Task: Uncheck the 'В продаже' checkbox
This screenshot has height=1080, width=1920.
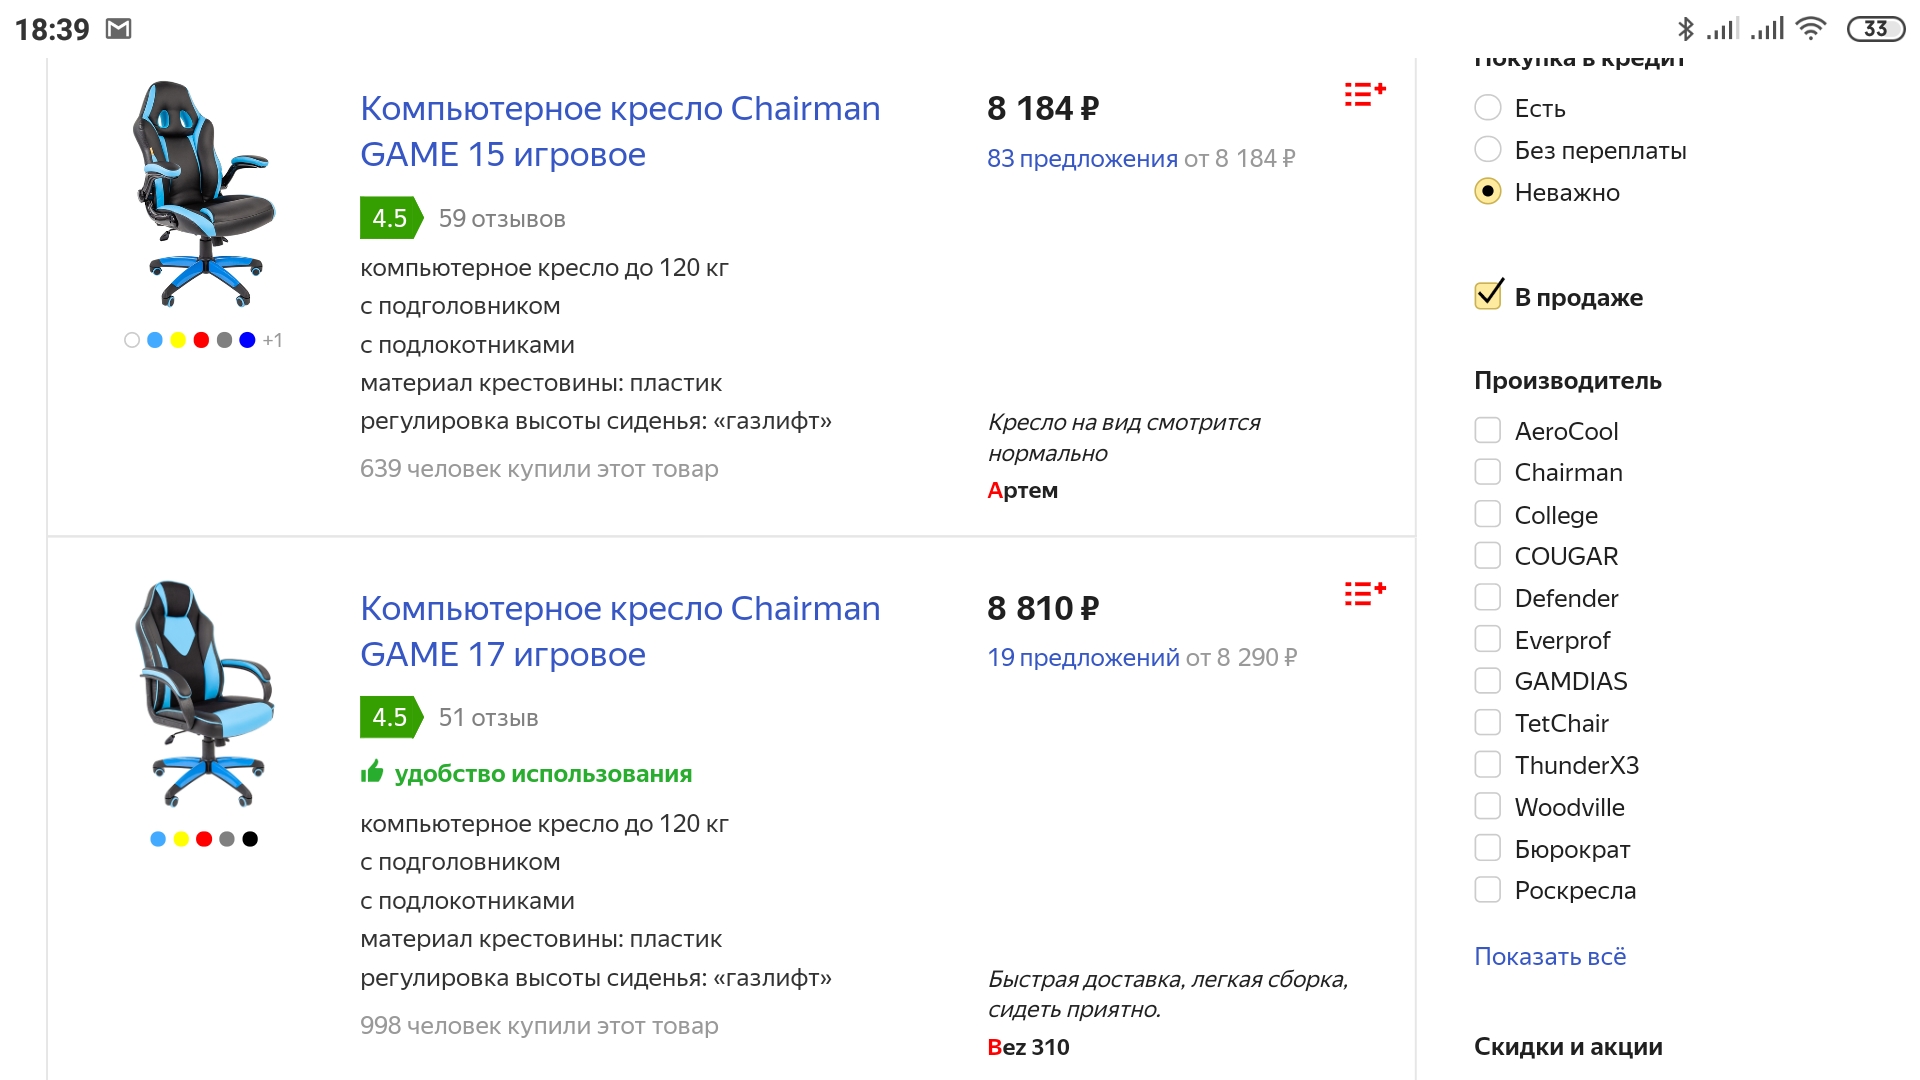Action: click(1488, 296)
